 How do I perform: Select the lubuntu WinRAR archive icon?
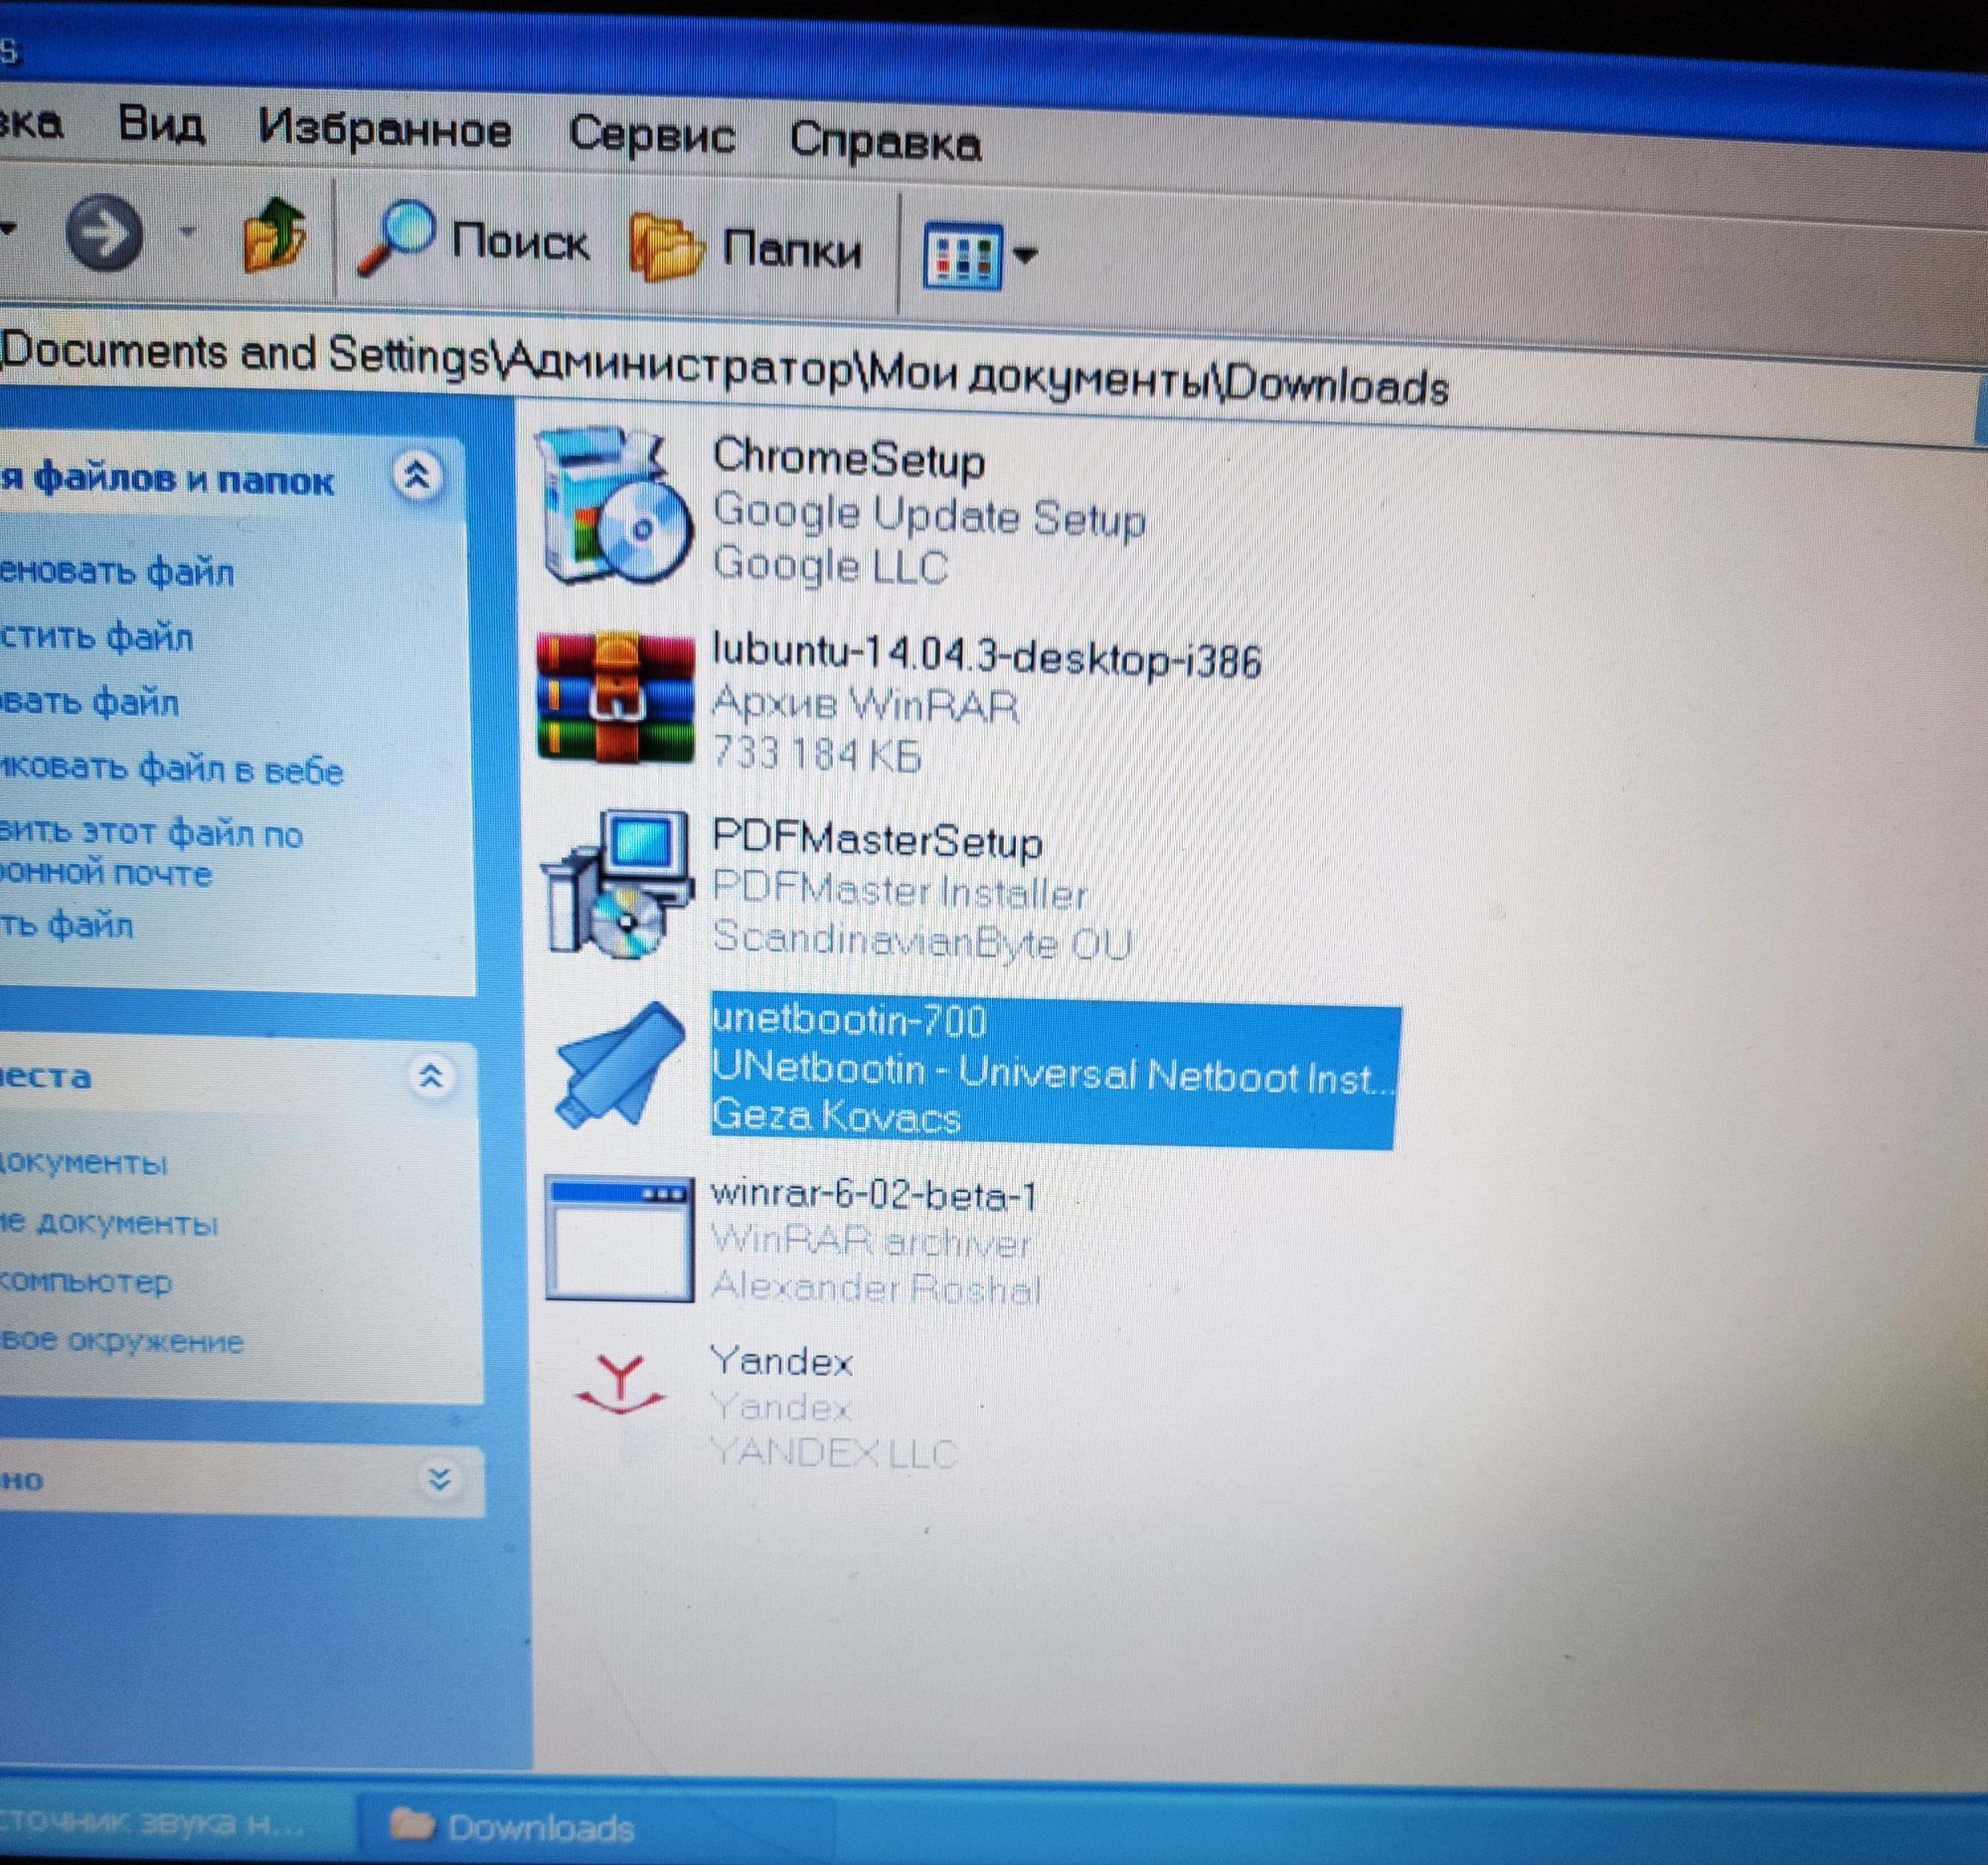coord(614,698)
